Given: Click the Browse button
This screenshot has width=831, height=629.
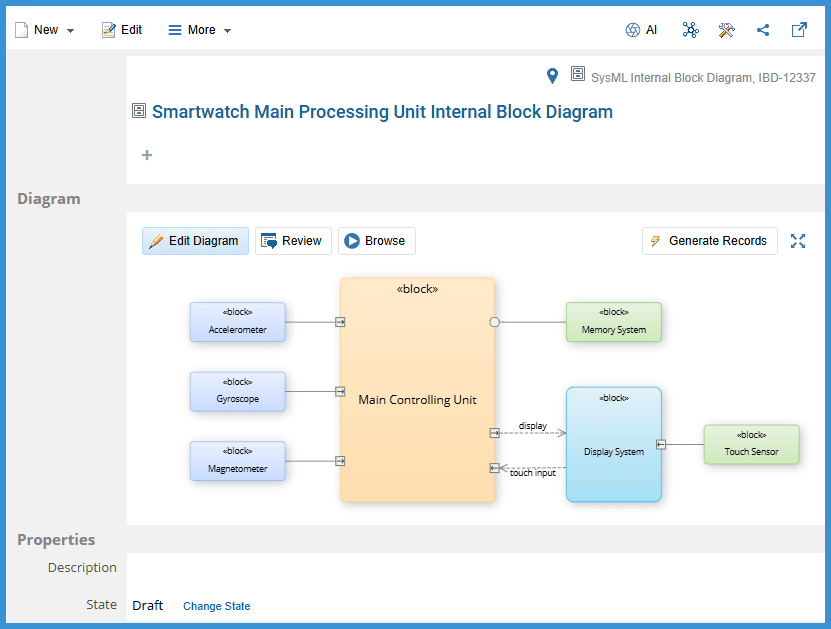Looking at the screenshot, I should coord(376,241).
